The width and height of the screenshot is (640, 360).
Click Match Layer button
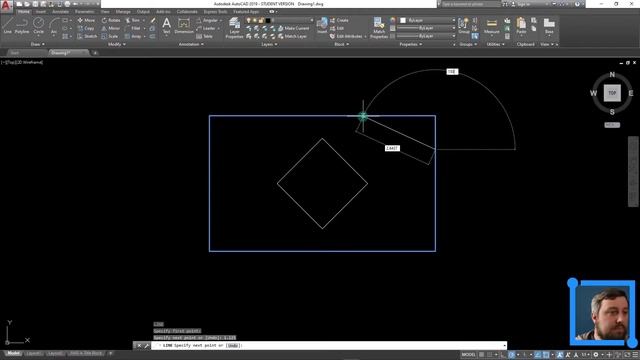(x=292, y=36)
